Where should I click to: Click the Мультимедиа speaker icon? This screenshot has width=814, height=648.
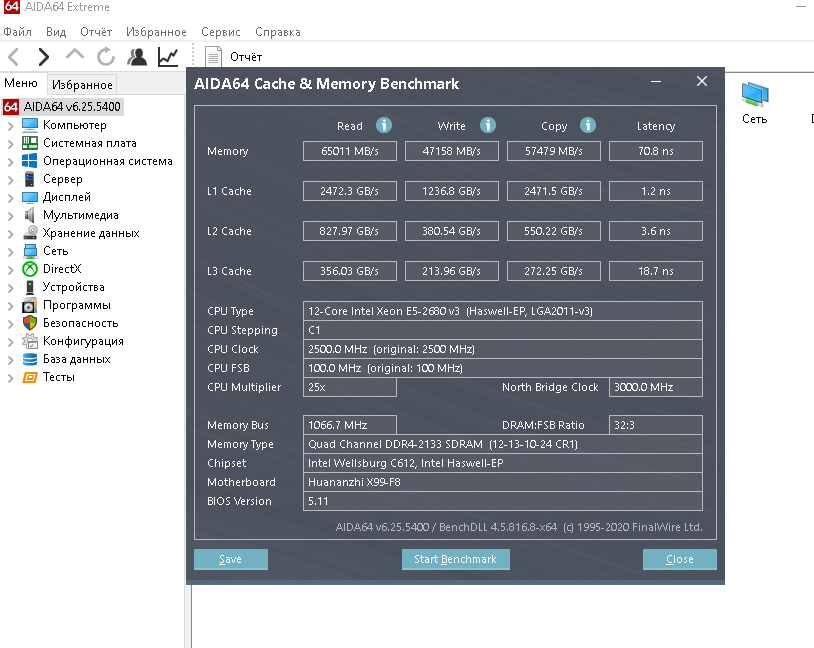(30, 214)
